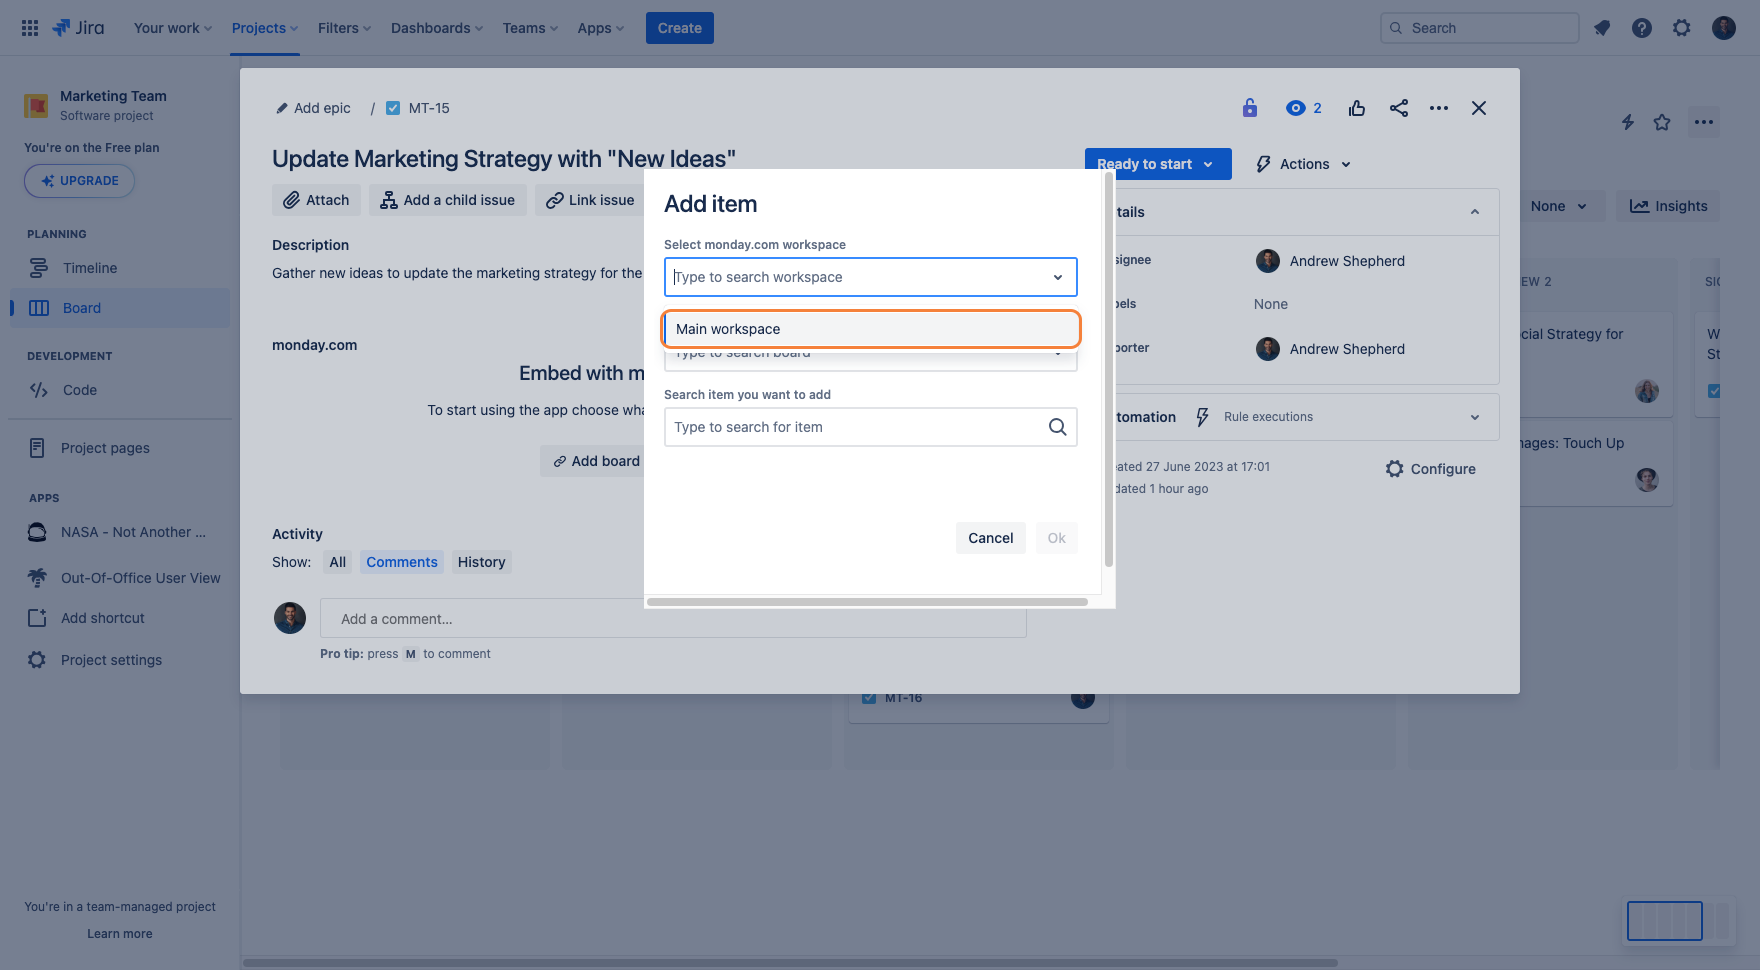The image size is (1760, 970).
Task: Open the issue more actions ellipsis
Action: coord(1439,108)
